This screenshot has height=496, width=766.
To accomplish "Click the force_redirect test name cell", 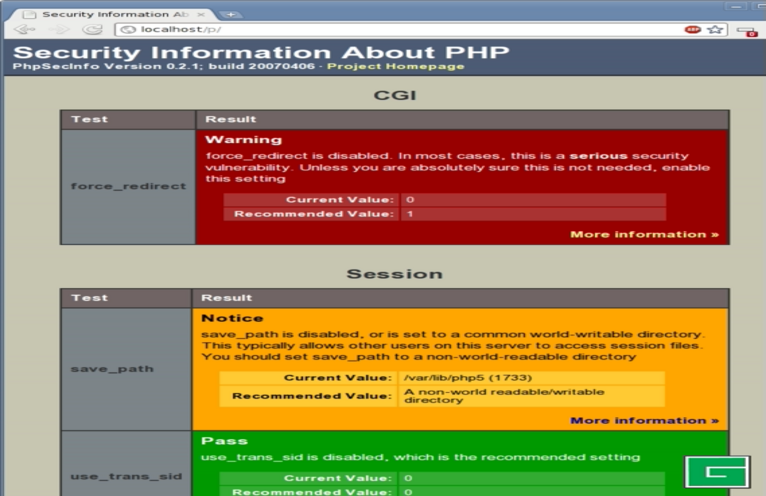I will (128, 186).
